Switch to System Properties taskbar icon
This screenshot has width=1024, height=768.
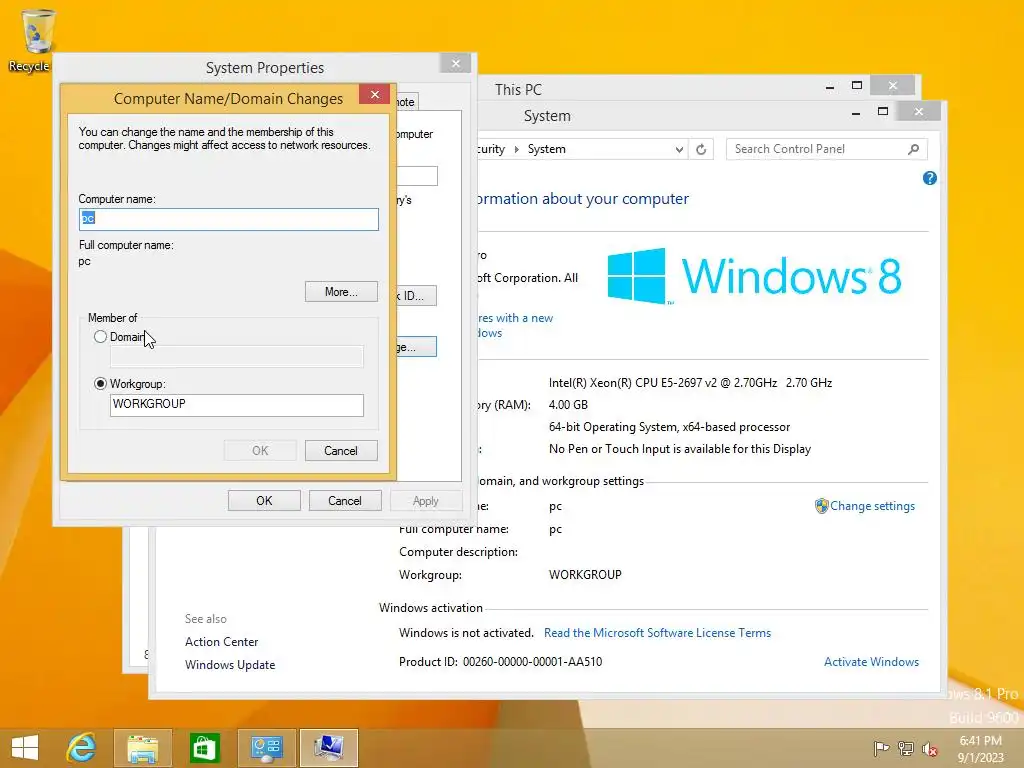pos(328,748)
